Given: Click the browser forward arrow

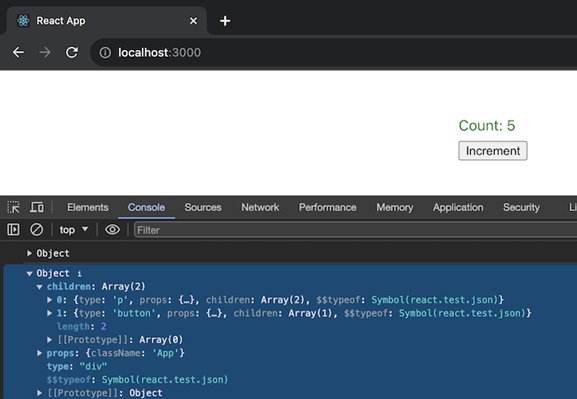Looking at the screenshot, I should pyautogui.click(x=45, y=53).
